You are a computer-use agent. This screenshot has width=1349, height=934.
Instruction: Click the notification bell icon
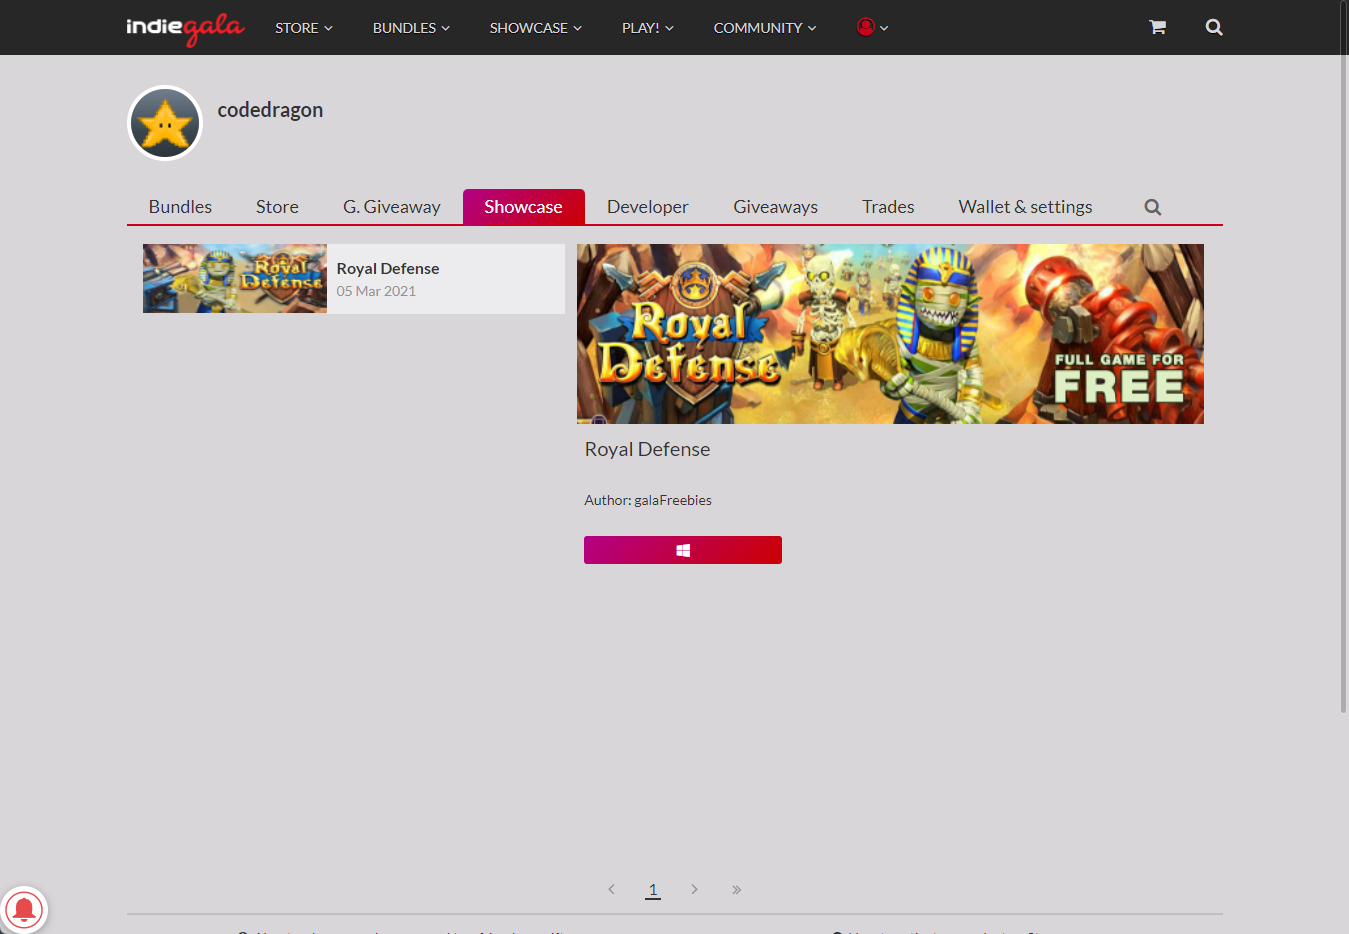click(x=24, y=909)
